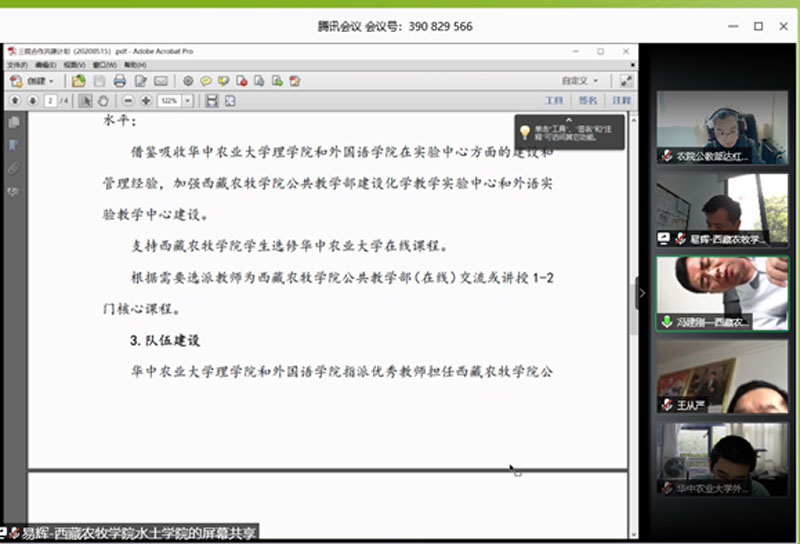This screenshot has height=544, width=800.
Task: Click the Zoom out minus icon
Action: tap(128, 101)
